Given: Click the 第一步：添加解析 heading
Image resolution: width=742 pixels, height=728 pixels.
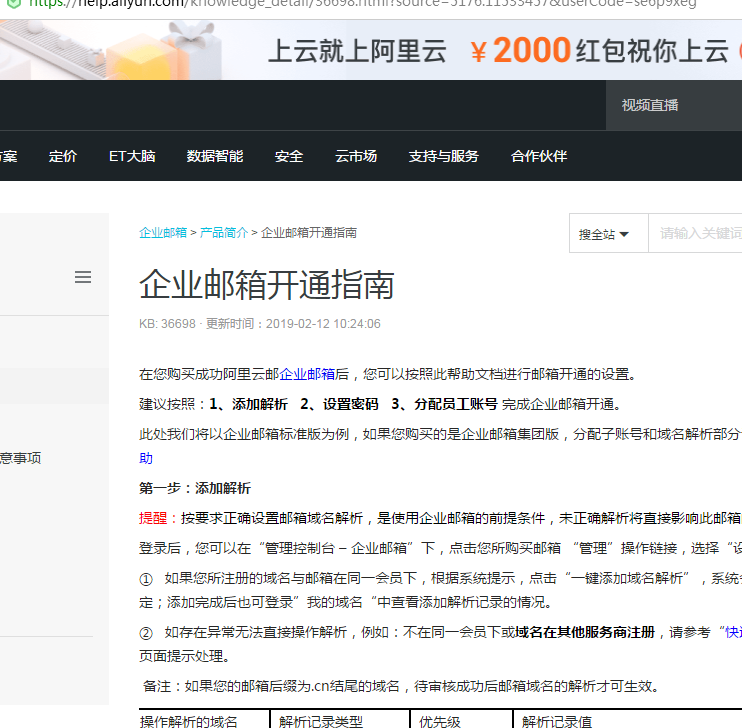Looking at the screenshot, I should point(195,488).
